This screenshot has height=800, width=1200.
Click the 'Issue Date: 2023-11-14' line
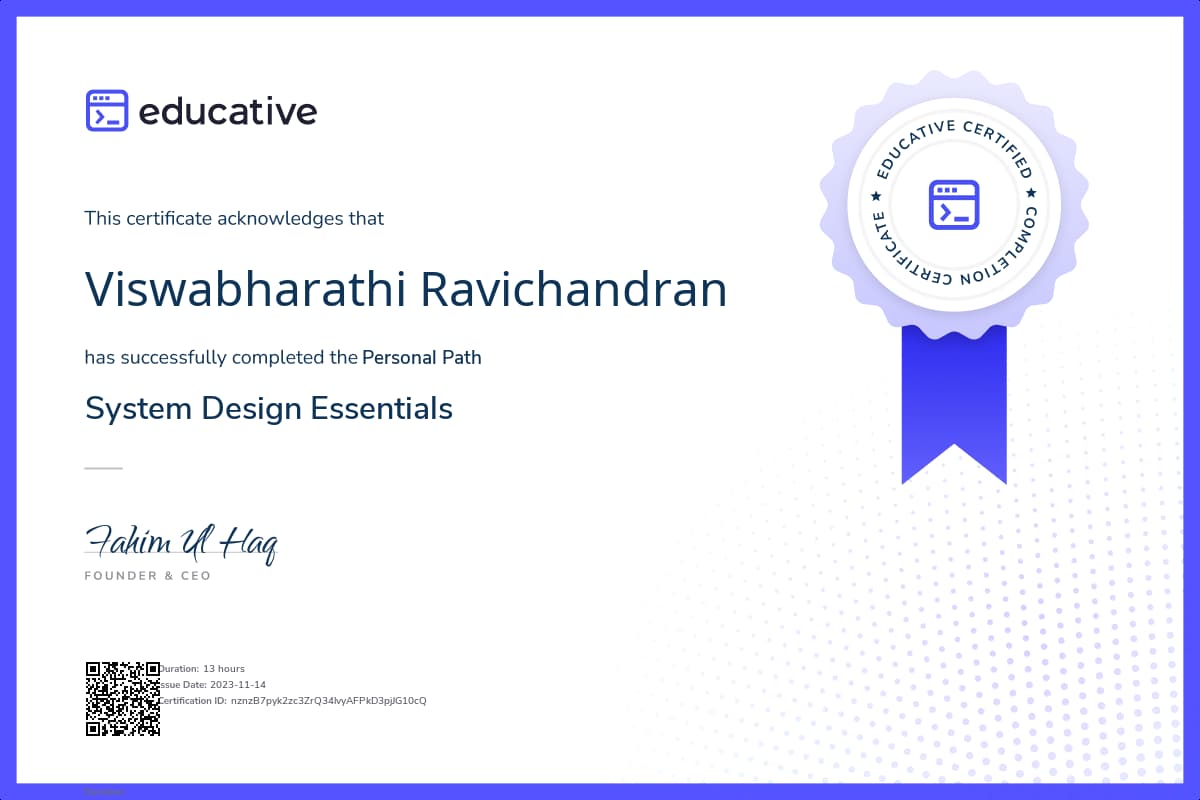[x=210, y=684]
